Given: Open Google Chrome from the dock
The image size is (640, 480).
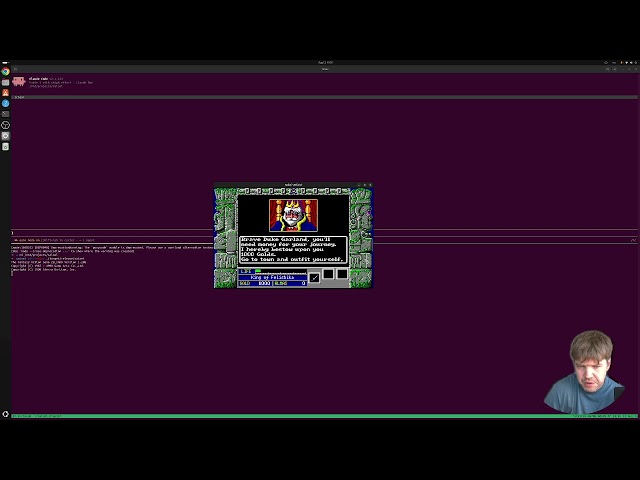Looking at the screenshot, I should [5, 71].
